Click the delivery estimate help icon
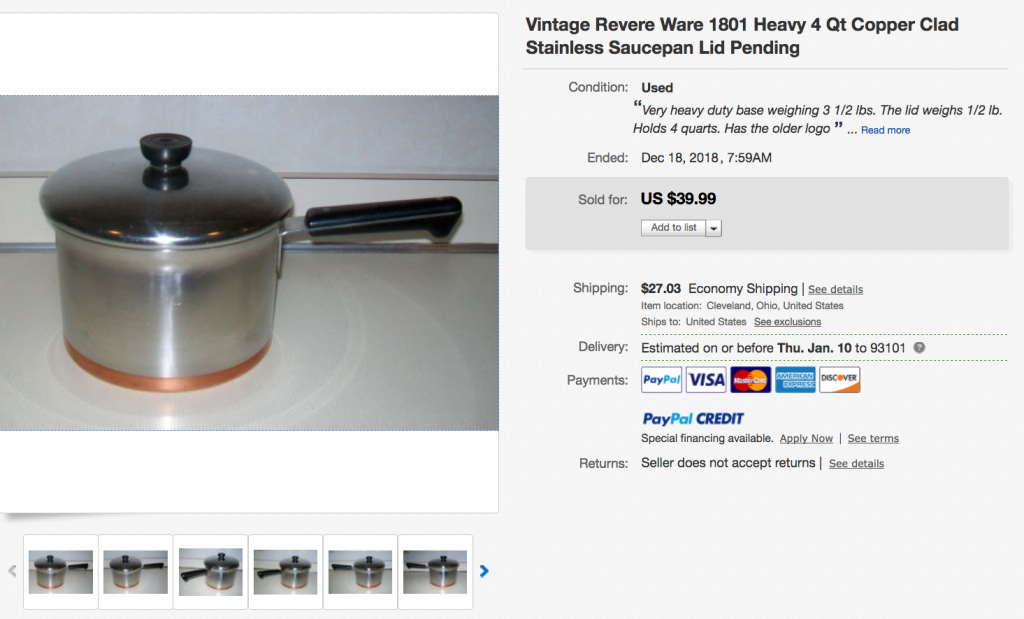The height and width of the screenshot is (619, 1024). pyautogui.click(x=920, y=347)
